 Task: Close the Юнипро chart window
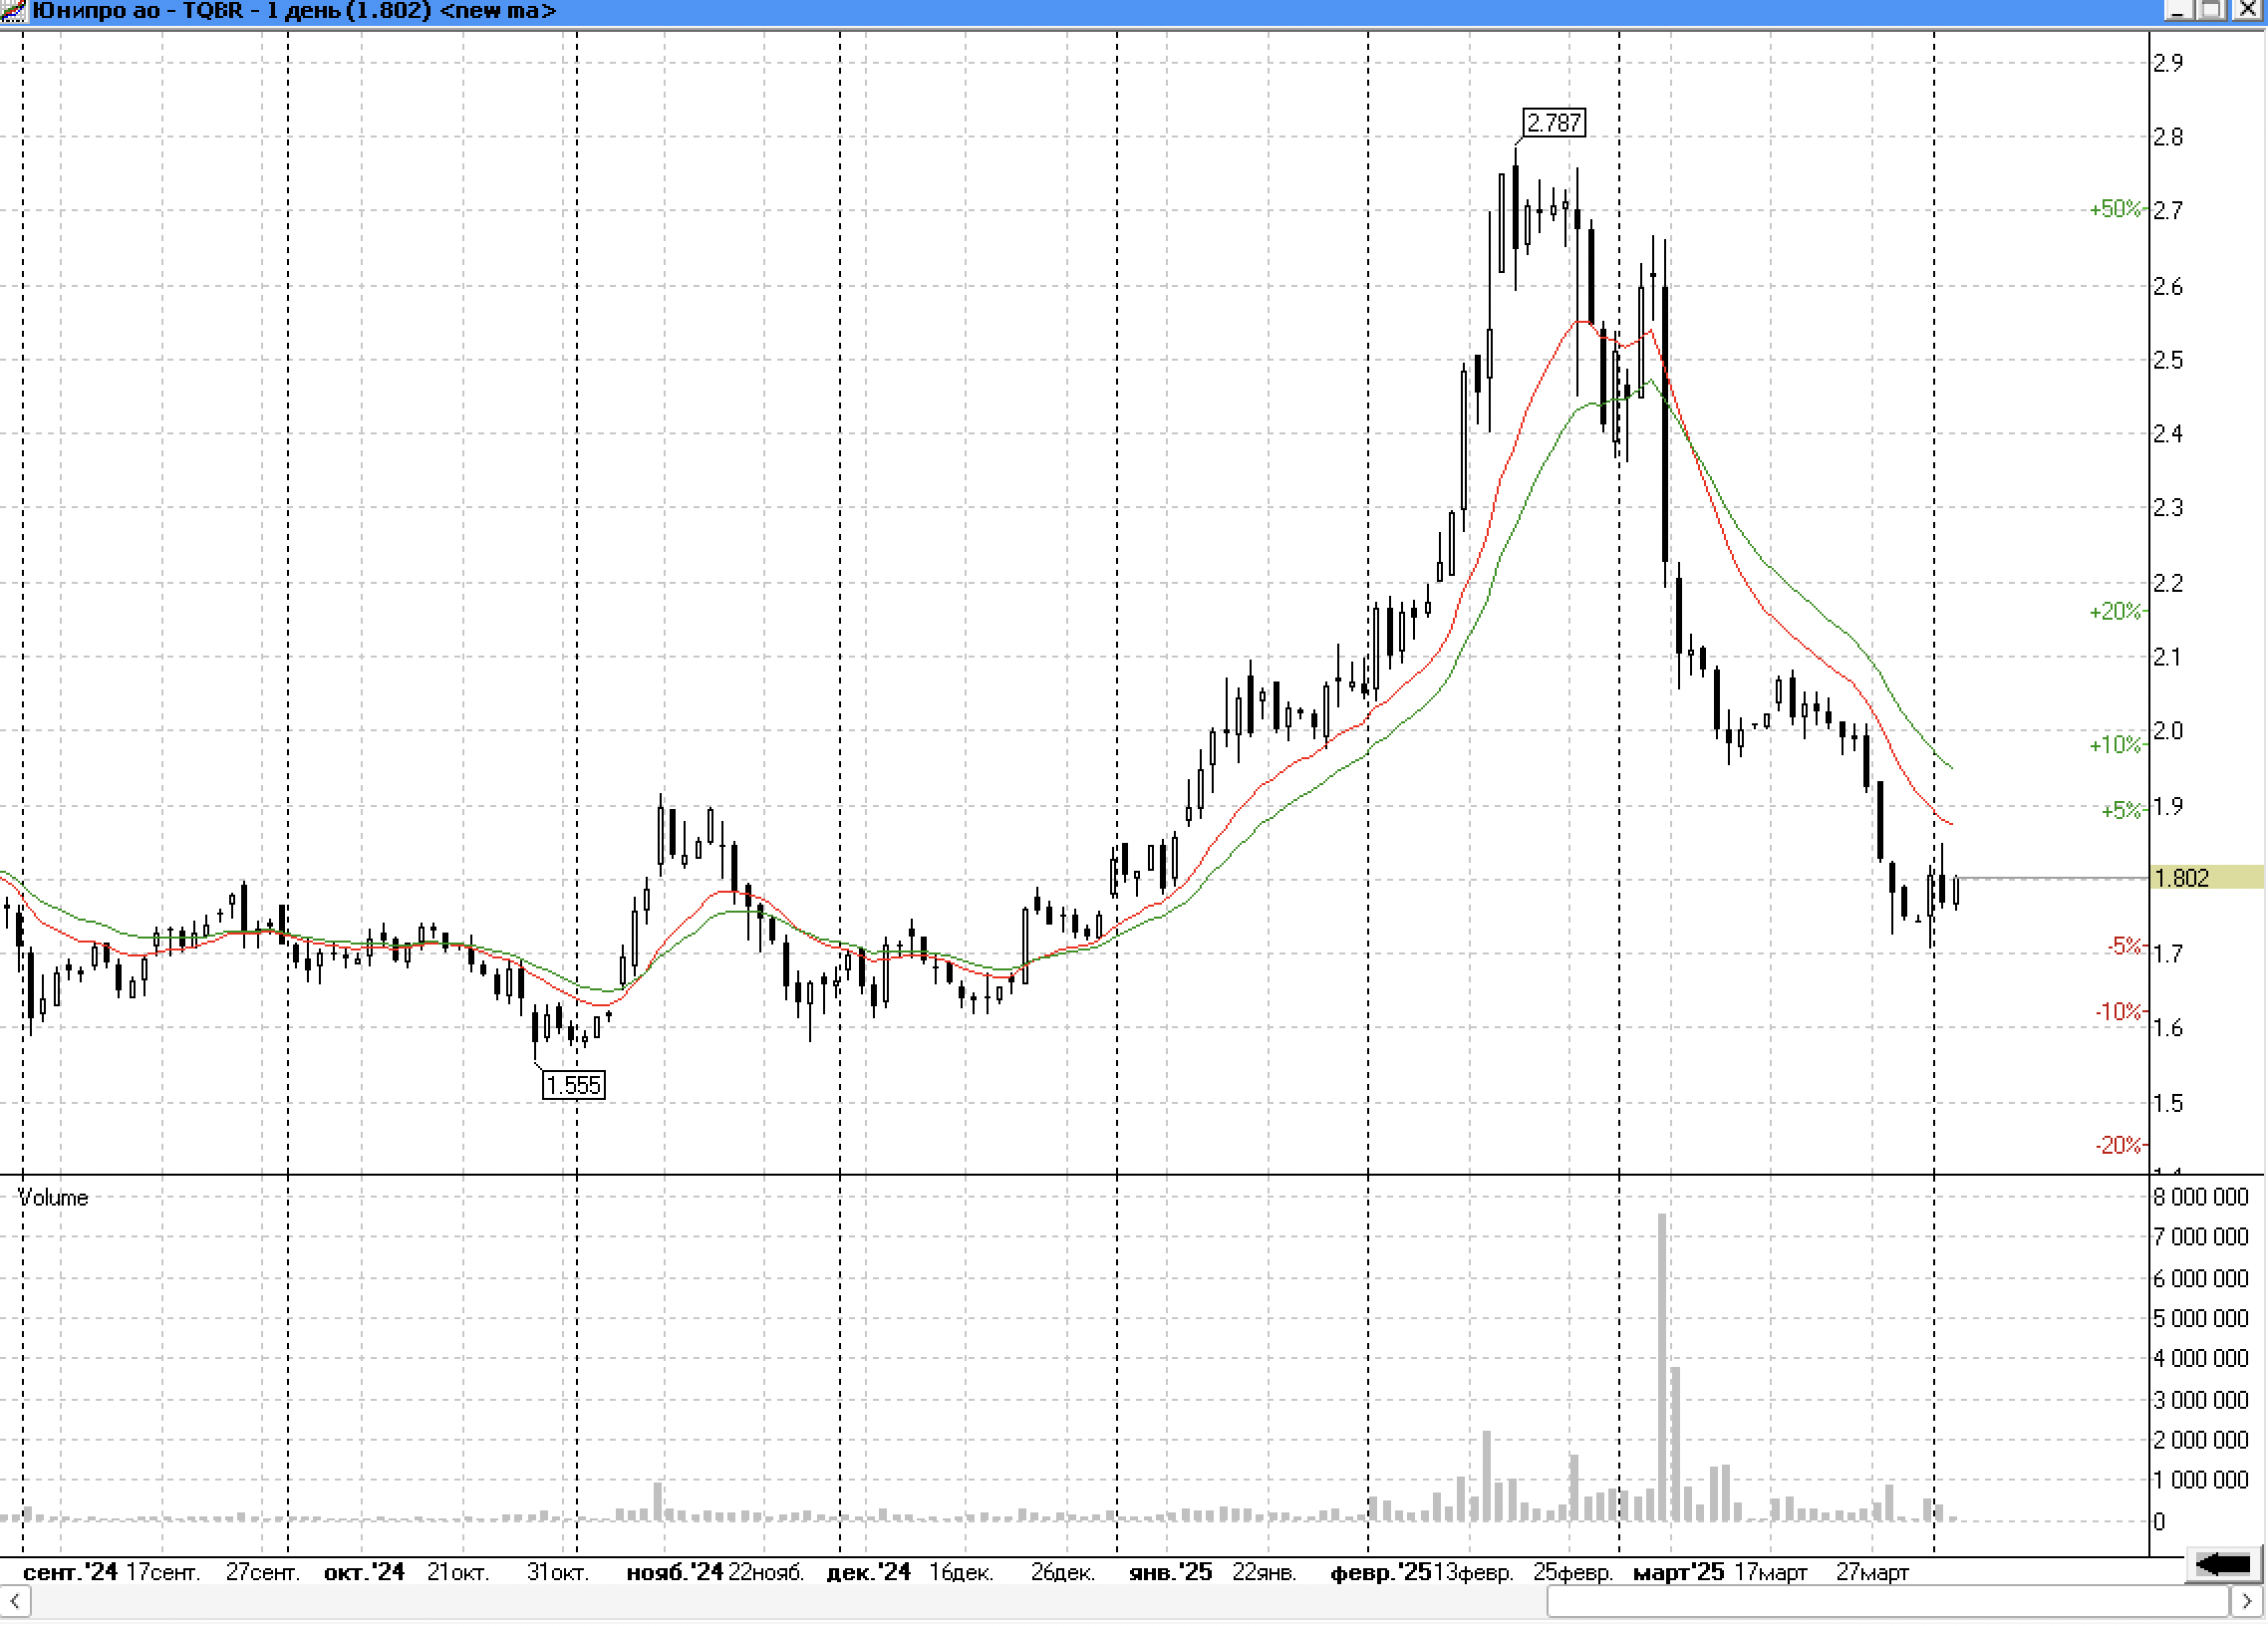(x=2246, y=11)
